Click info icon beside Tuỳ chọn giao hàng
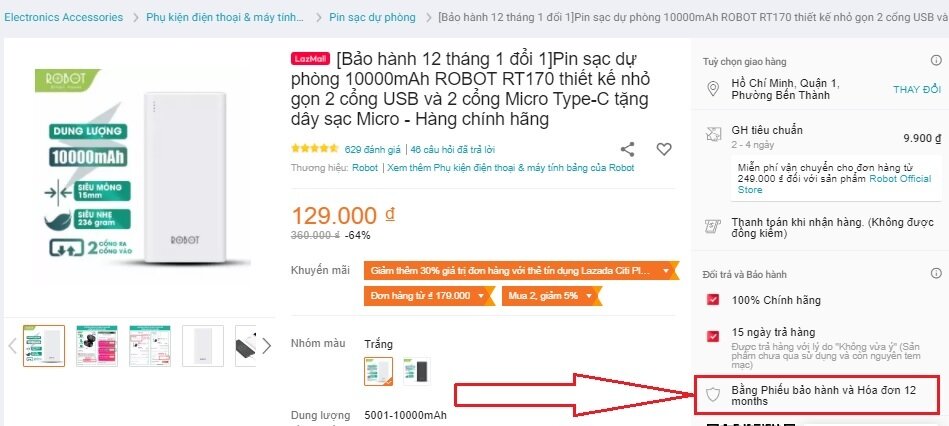This screenshot has width=949, height=426. click(x=936, y=61)
